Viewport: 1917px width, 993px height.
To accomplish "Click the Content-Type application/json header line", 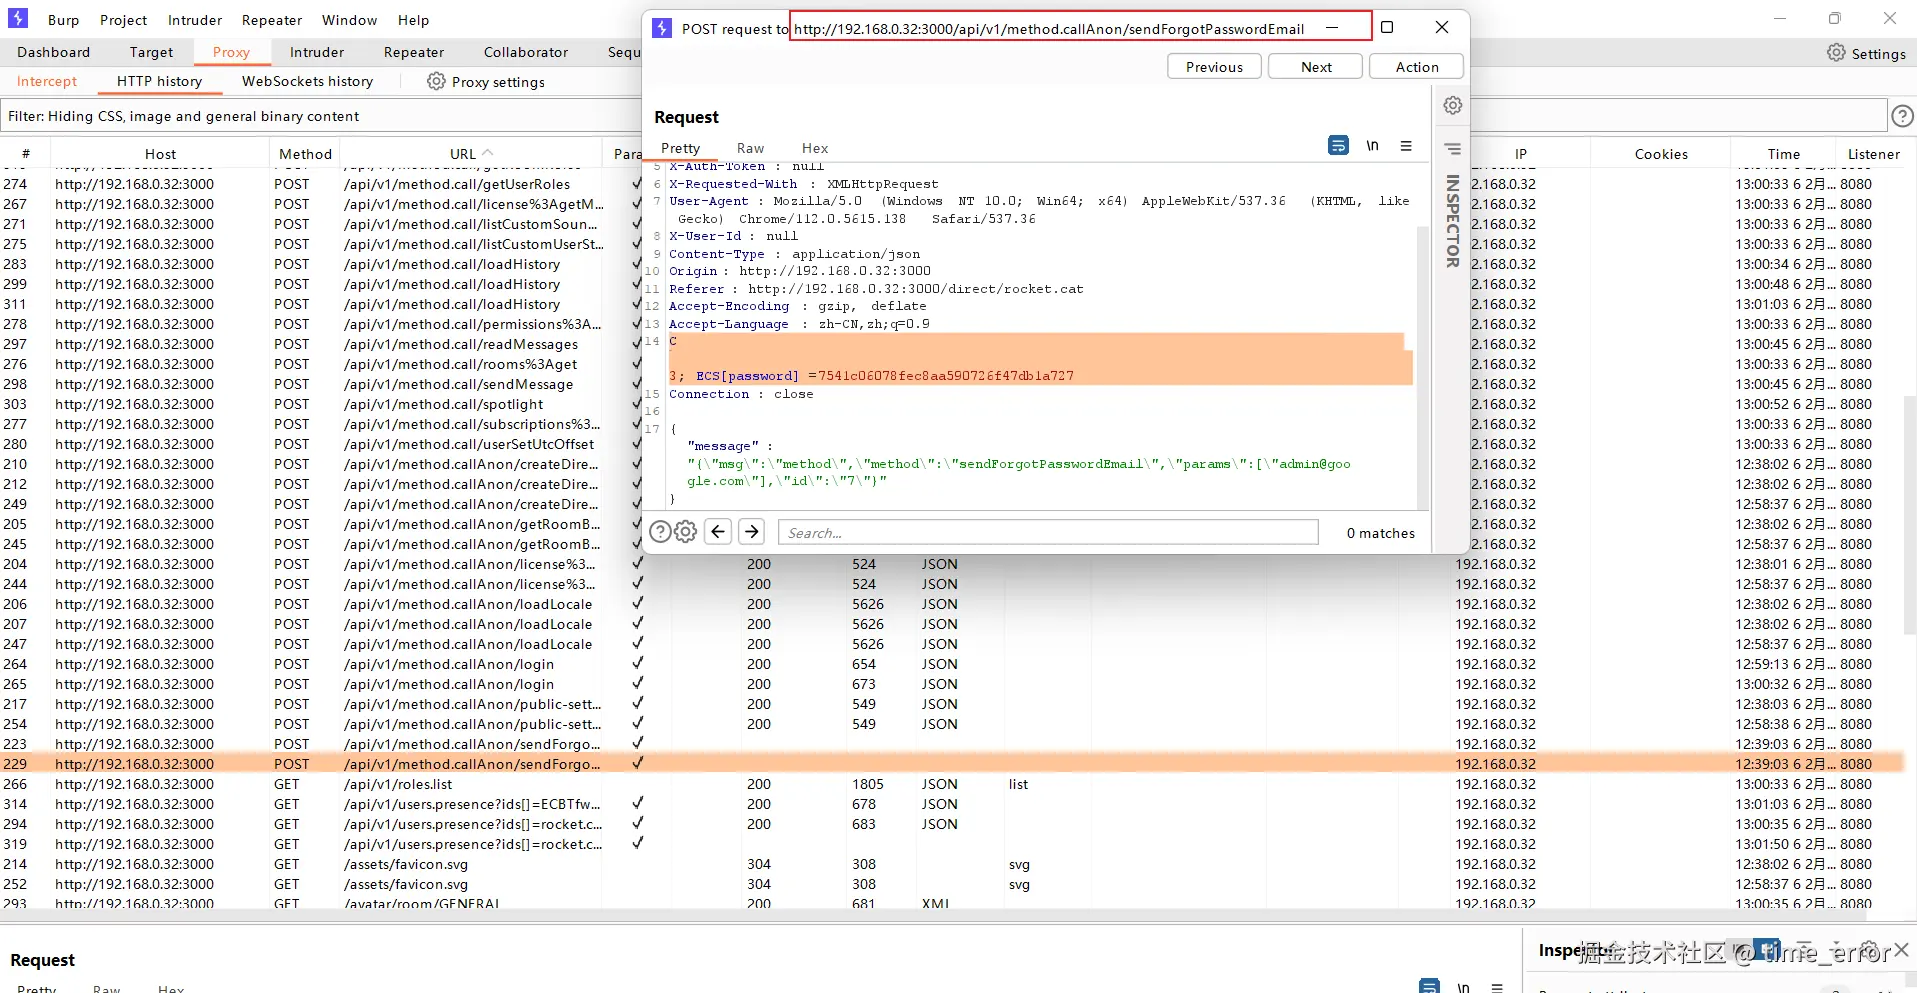I will point(794,254).
